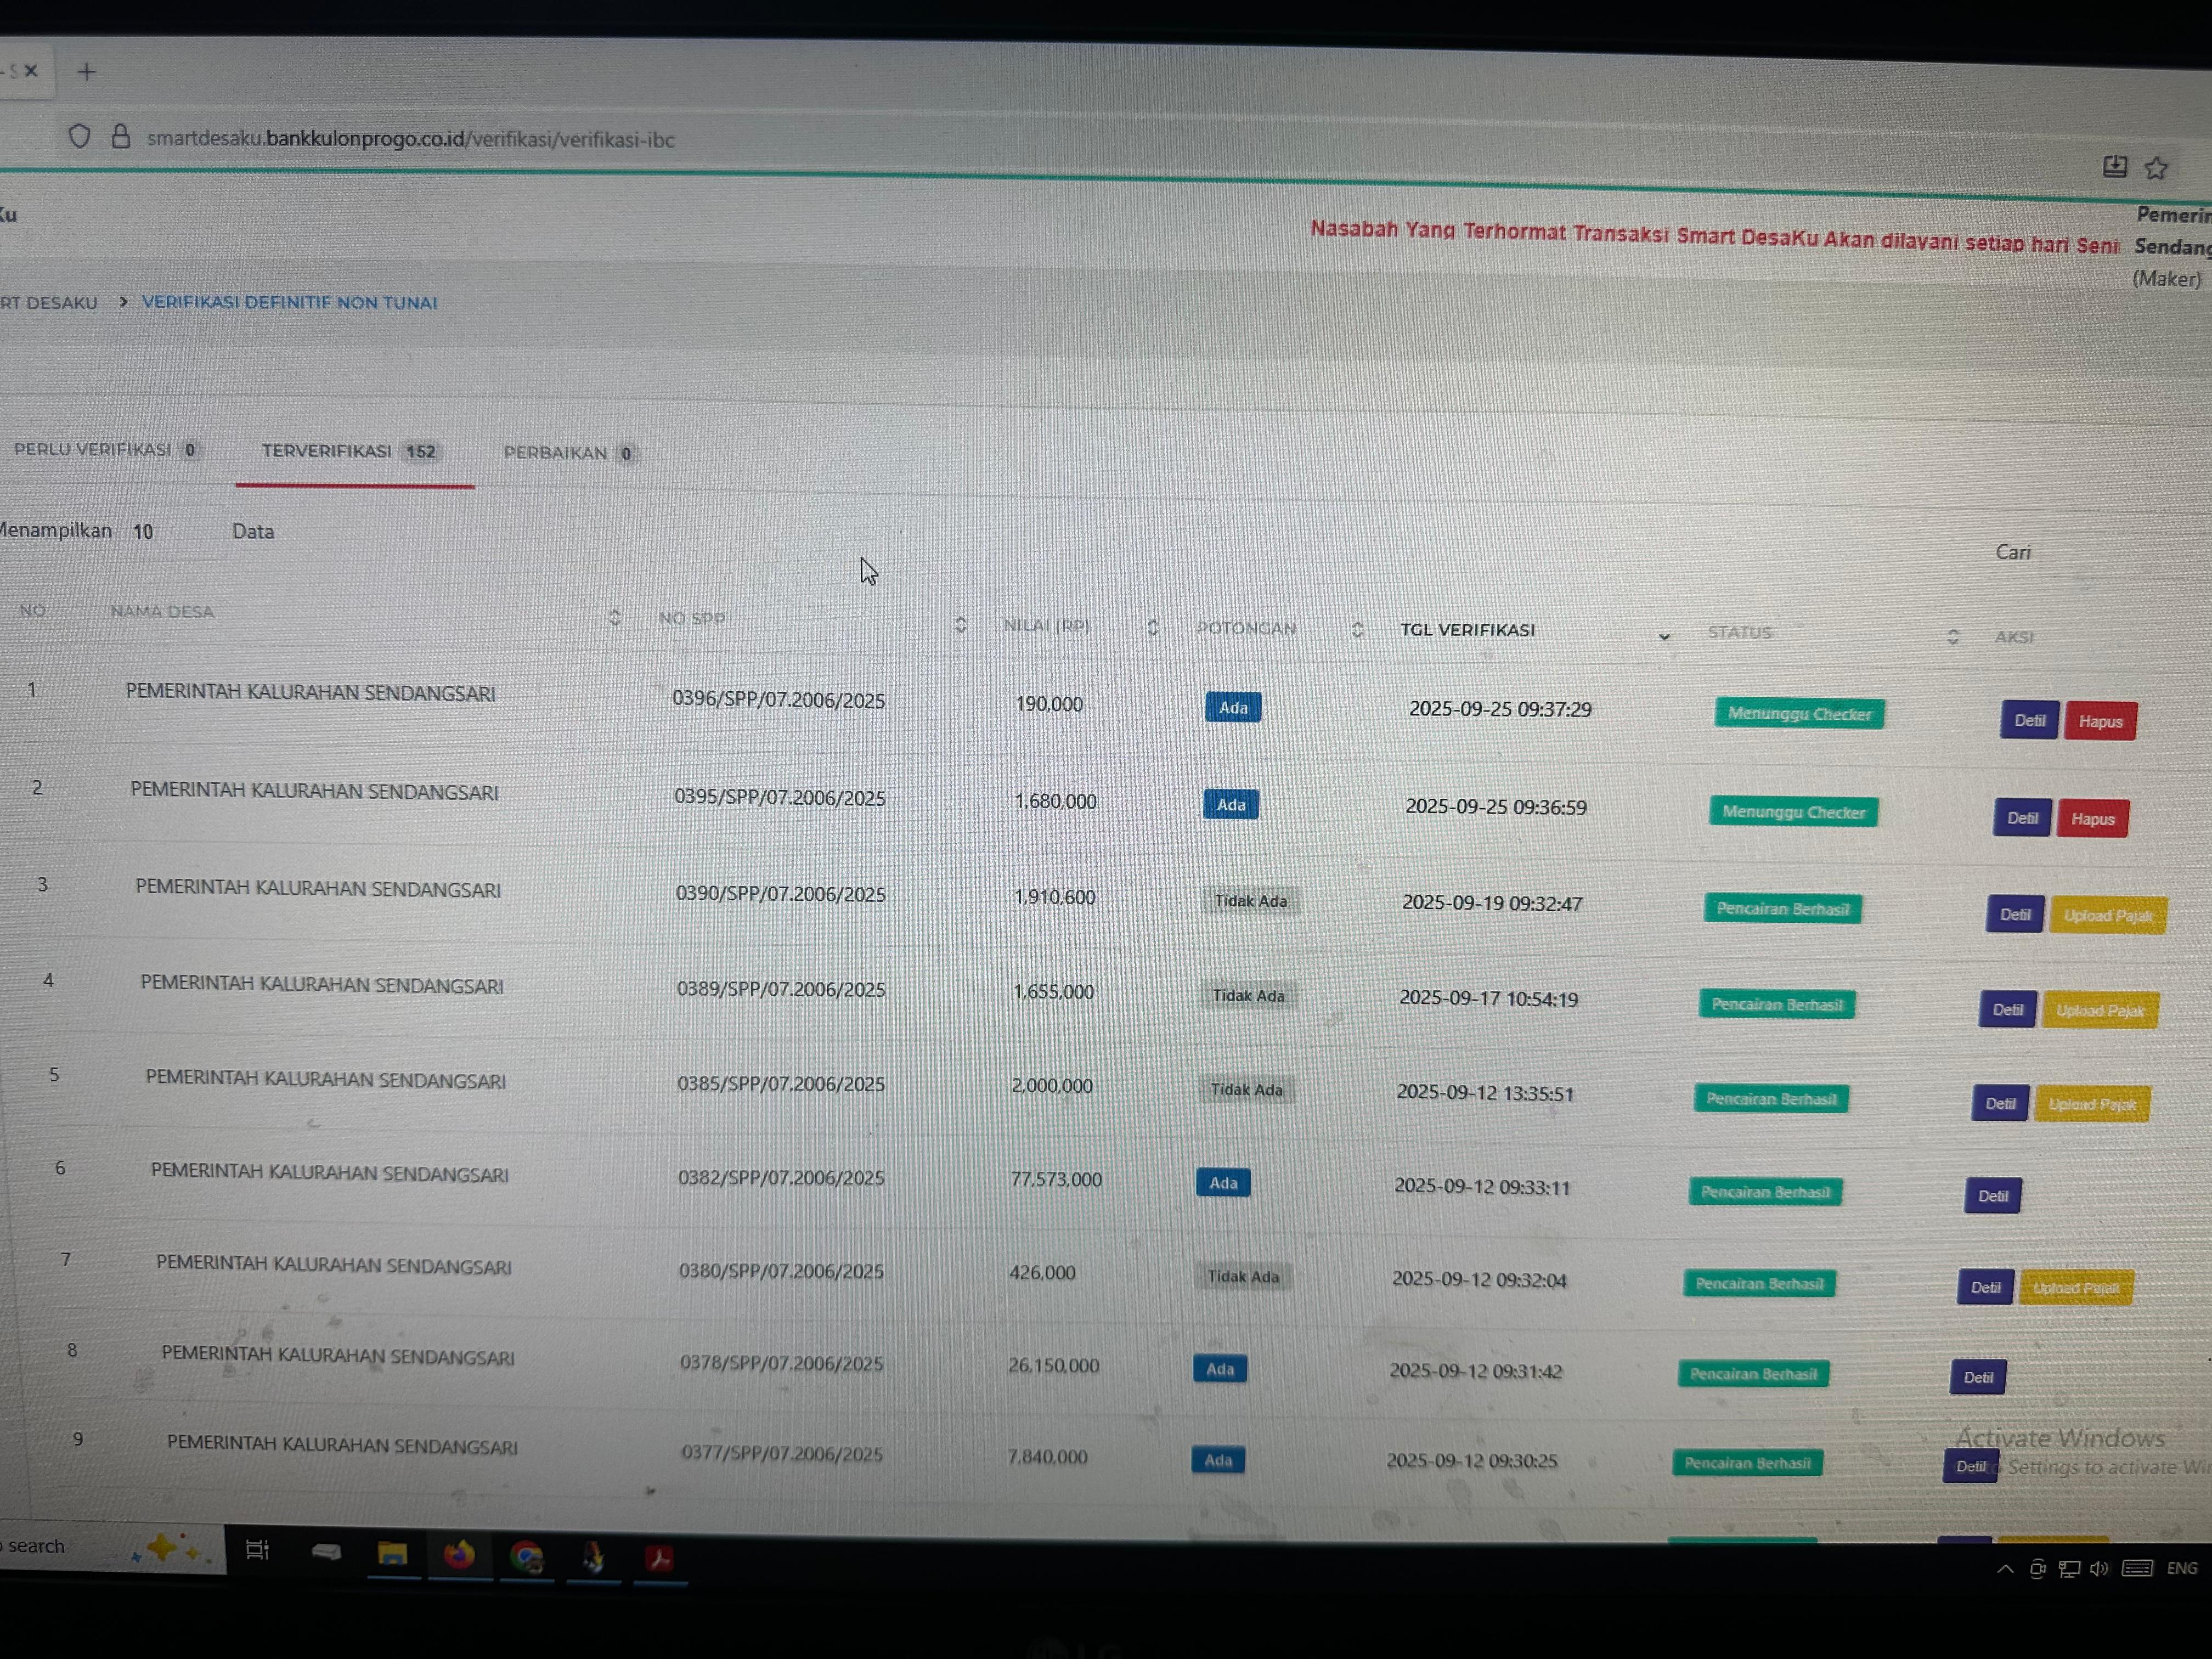Open a new browser tab with plus
Viewport: 2212px width, 1659px height.
[87, 72]
